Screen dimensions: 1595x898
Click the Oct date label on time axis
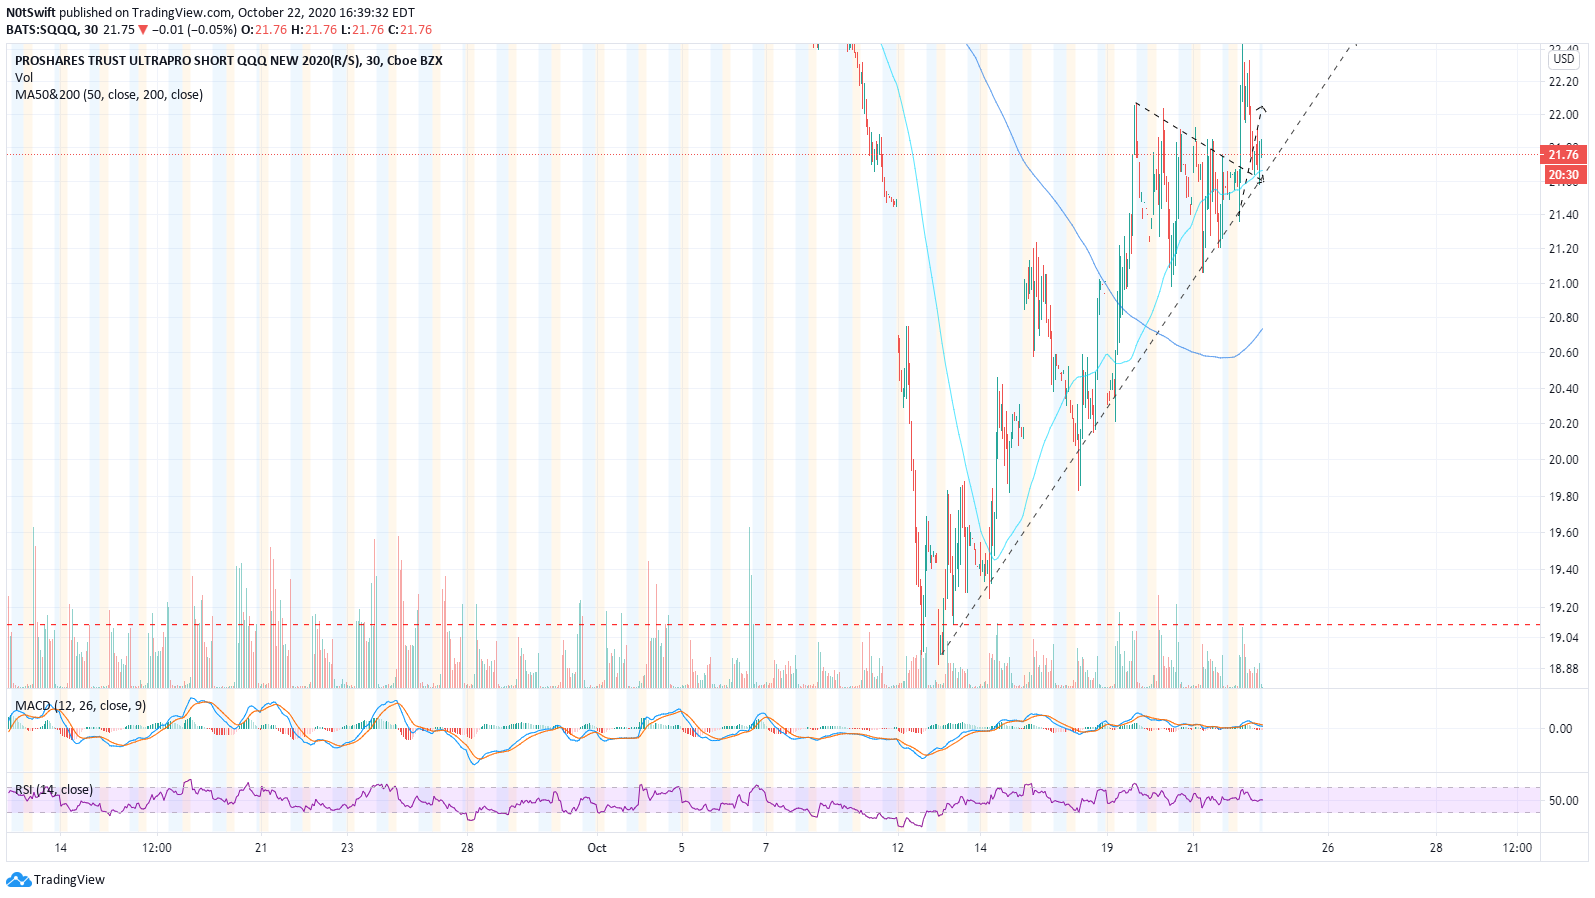[597, 848]
